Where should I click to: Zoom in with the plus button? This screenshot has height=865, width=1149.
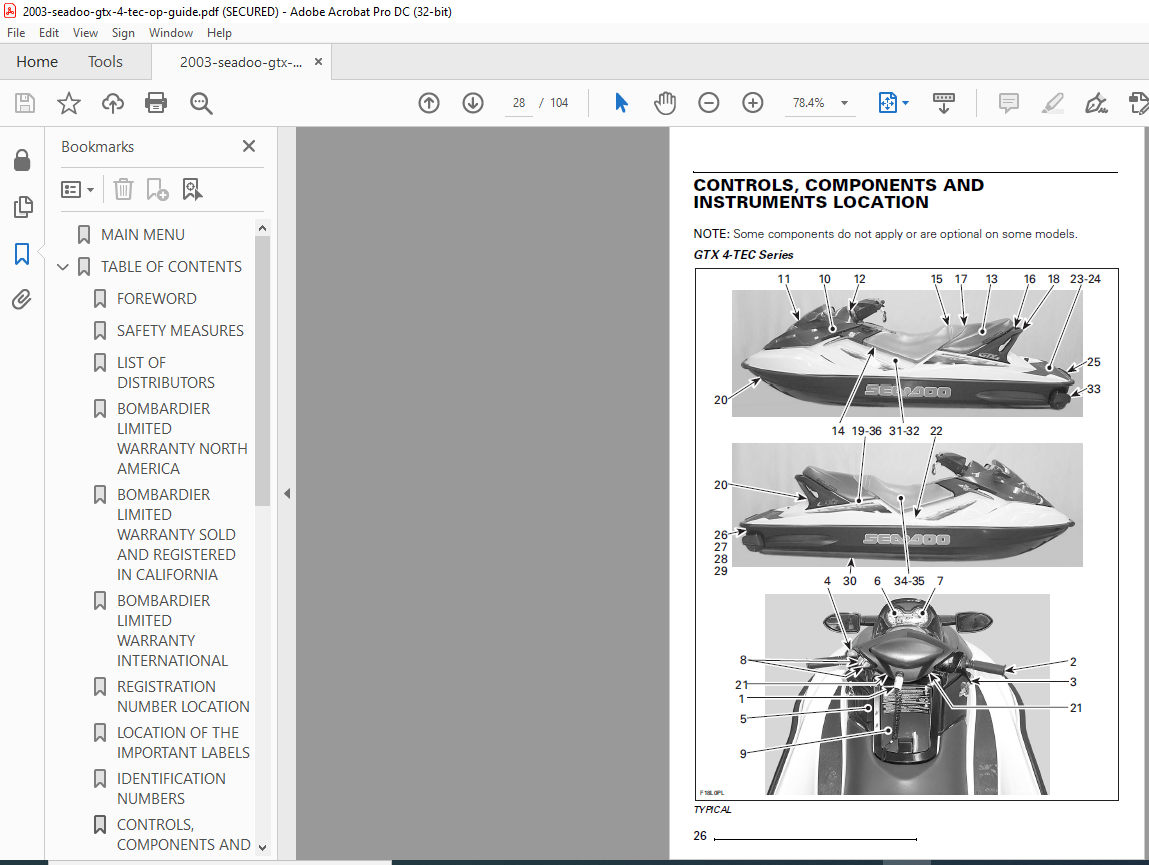753,103
